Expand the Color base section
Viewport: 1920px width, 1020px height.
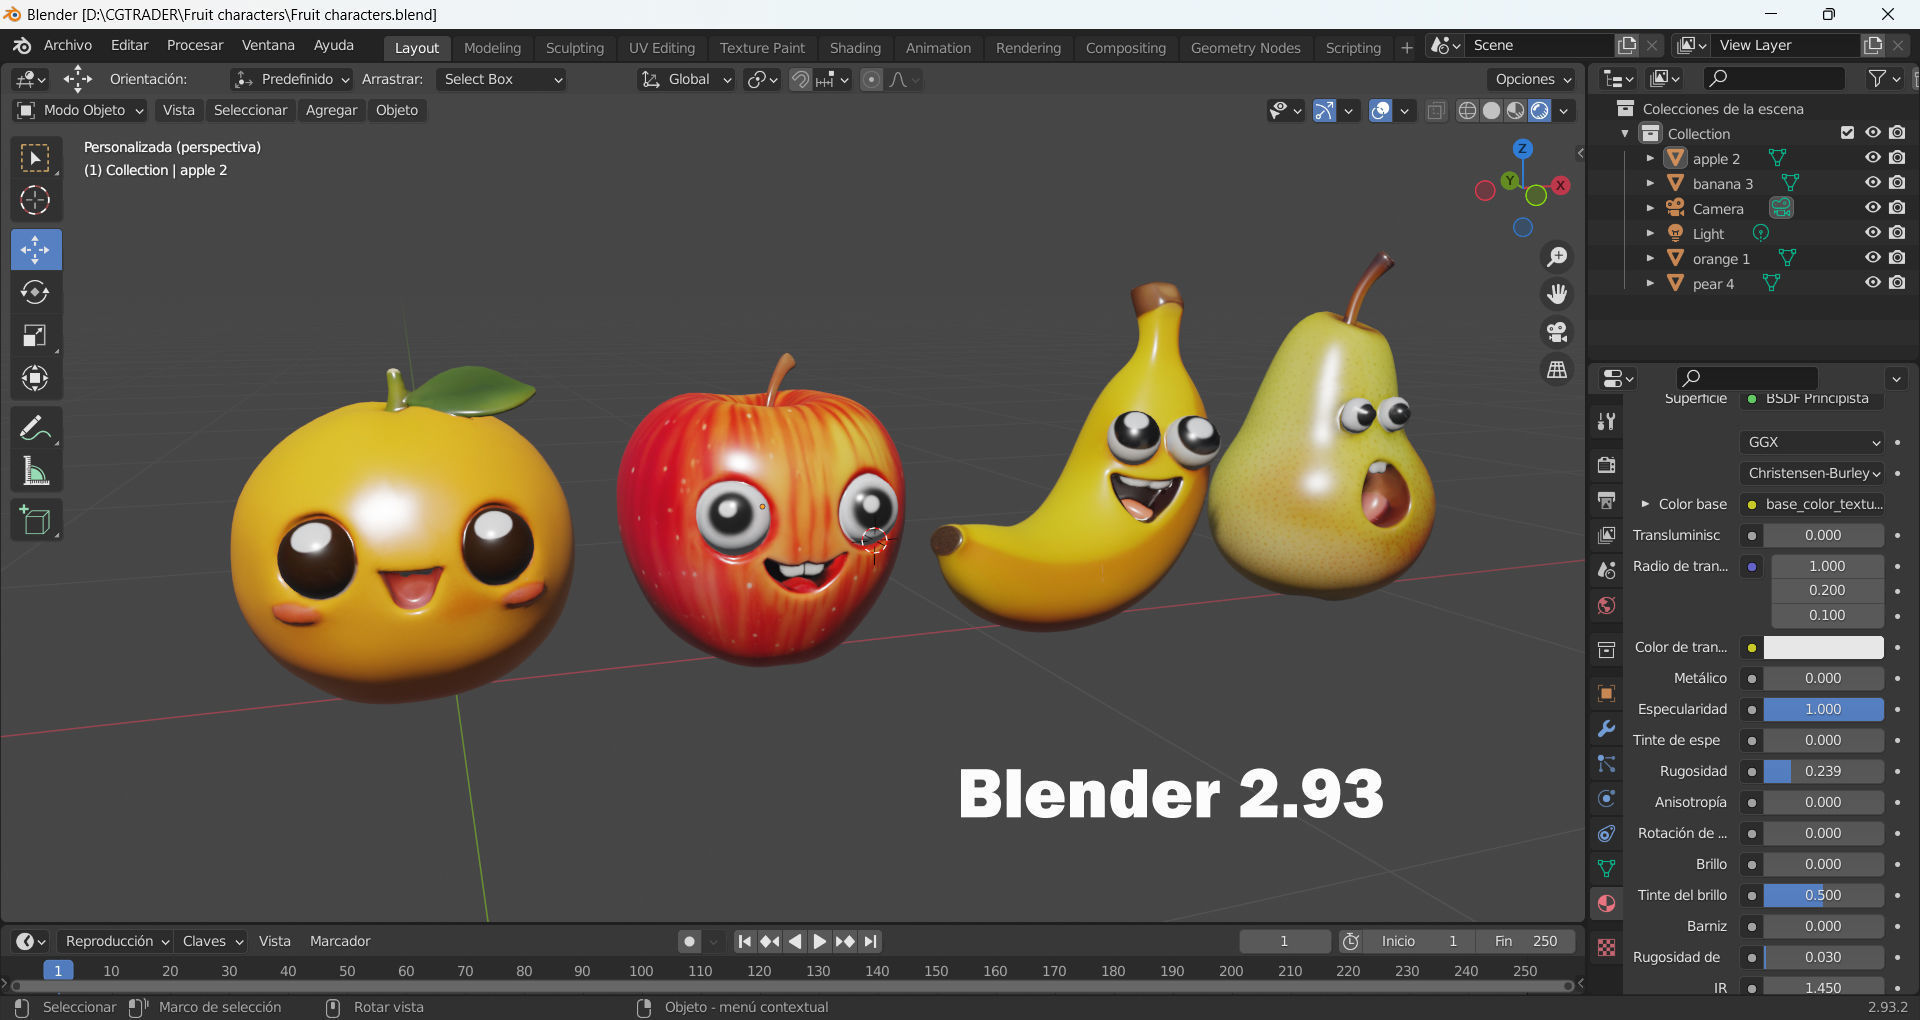pyautogui.click(x=1645, y=504)
